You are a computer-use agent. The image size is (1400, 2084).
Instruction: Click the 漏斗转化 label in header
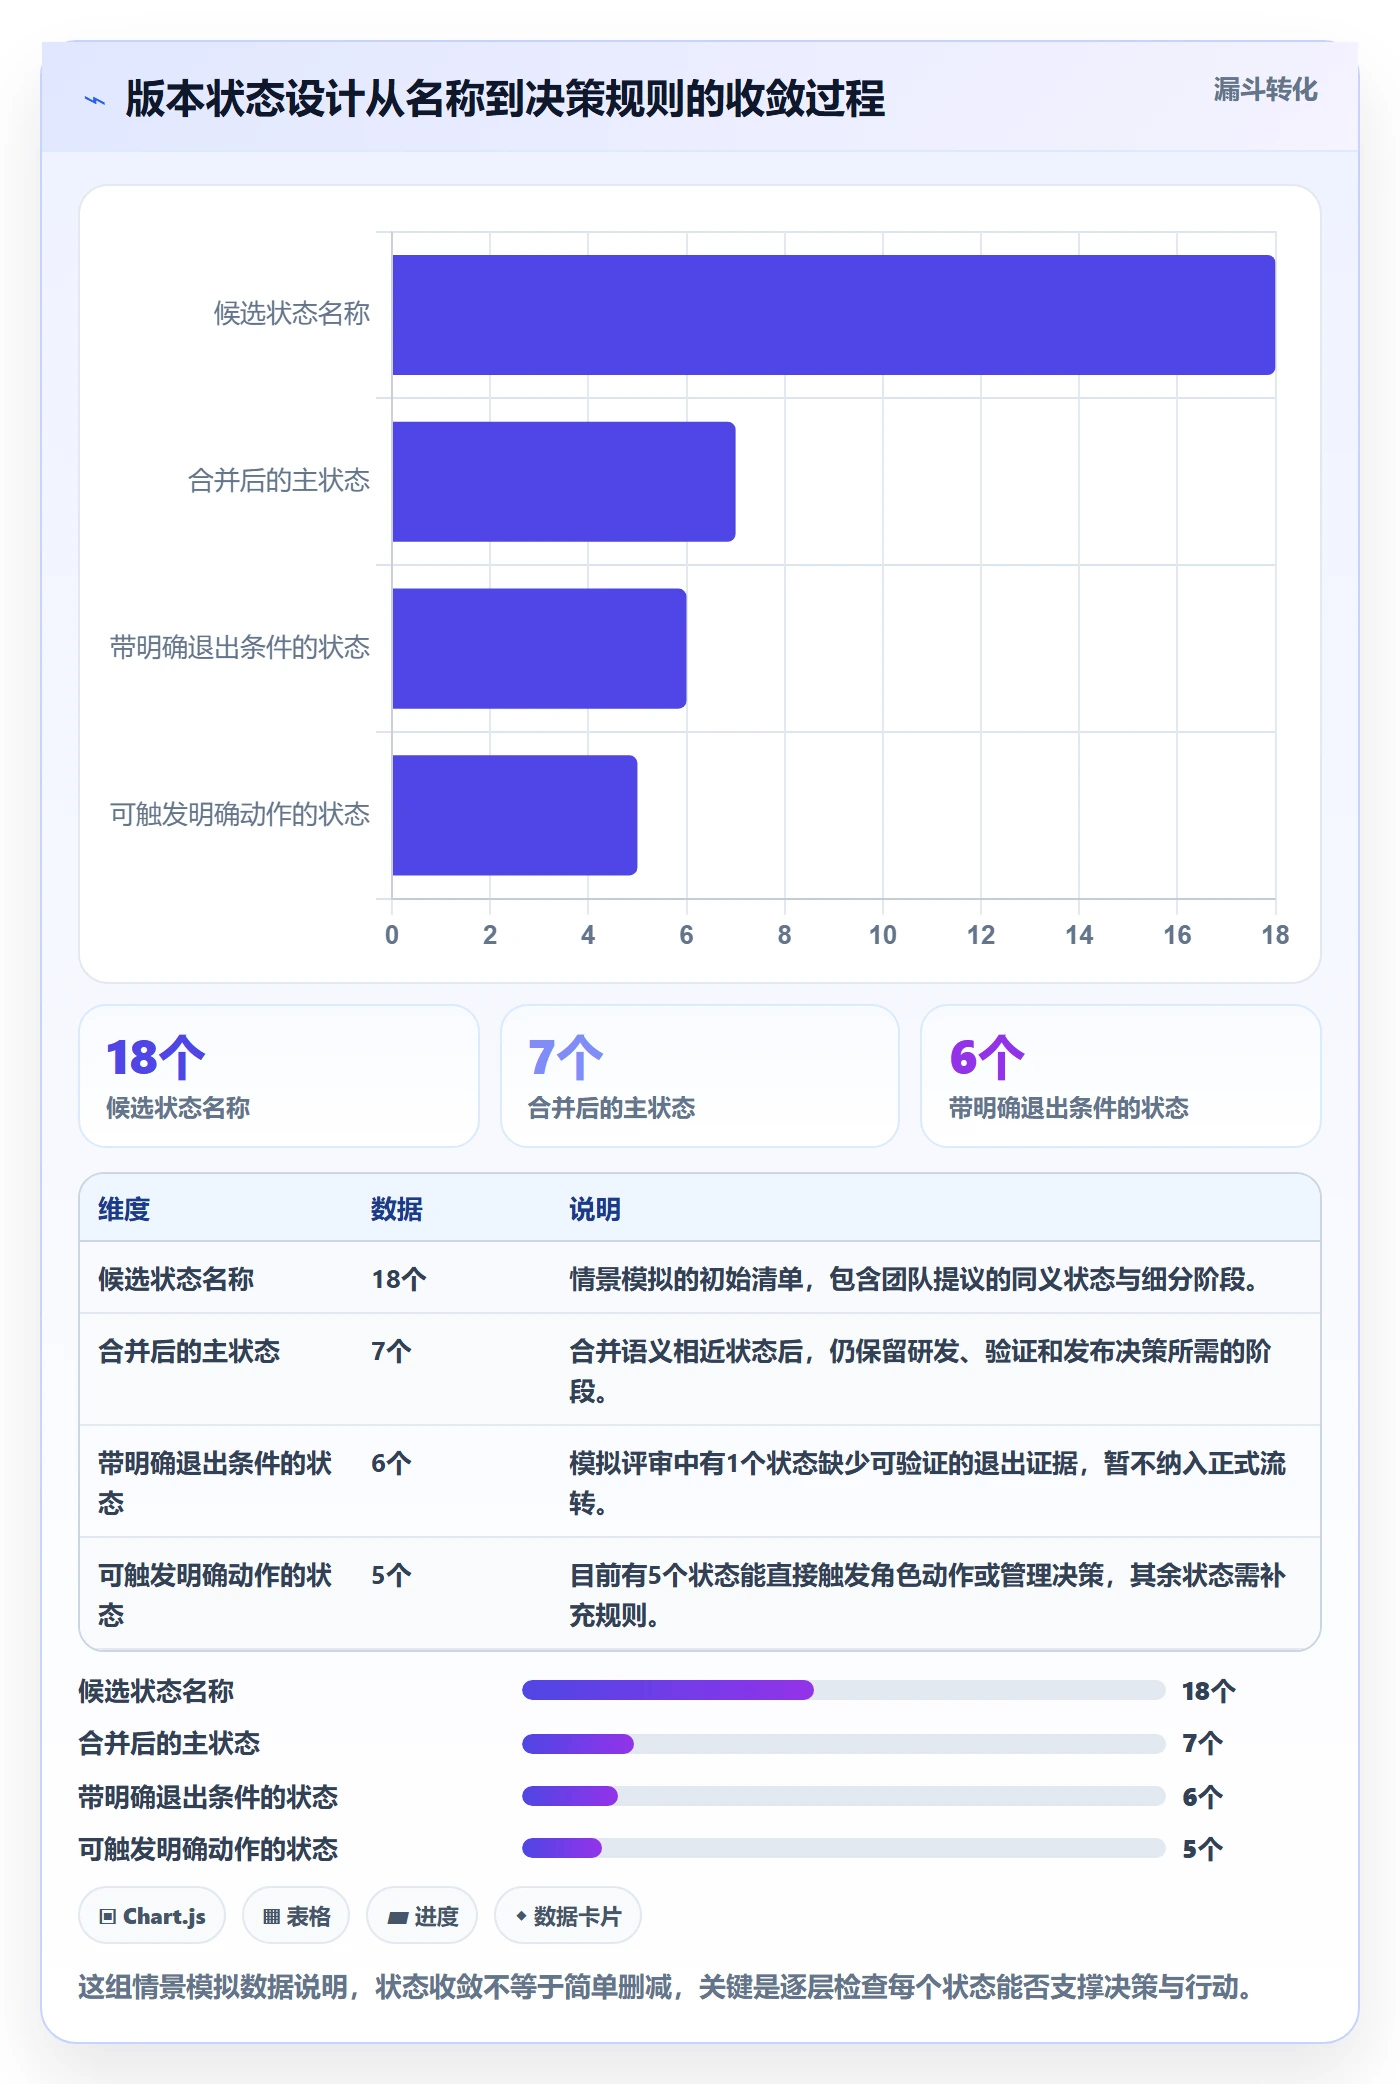[x=1265, y=90]
